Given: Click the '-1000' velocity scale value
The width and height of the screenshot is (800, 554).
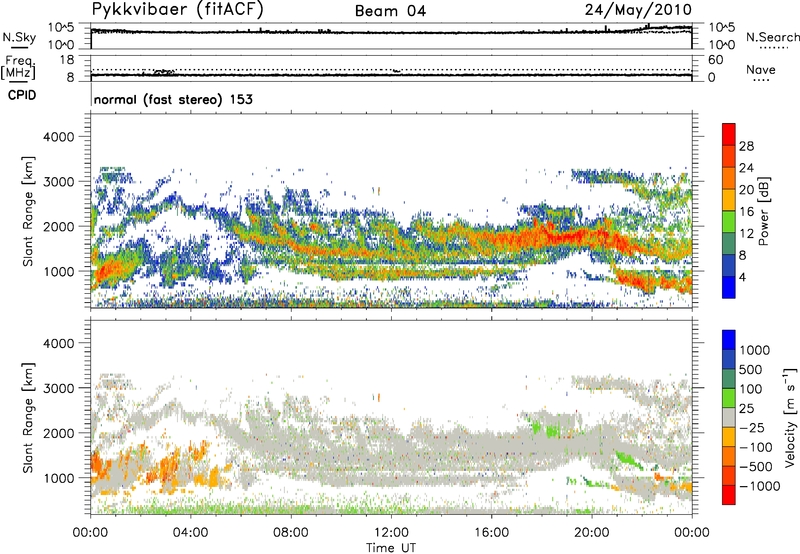Looking at the screenshot, I should click(759, 486).
